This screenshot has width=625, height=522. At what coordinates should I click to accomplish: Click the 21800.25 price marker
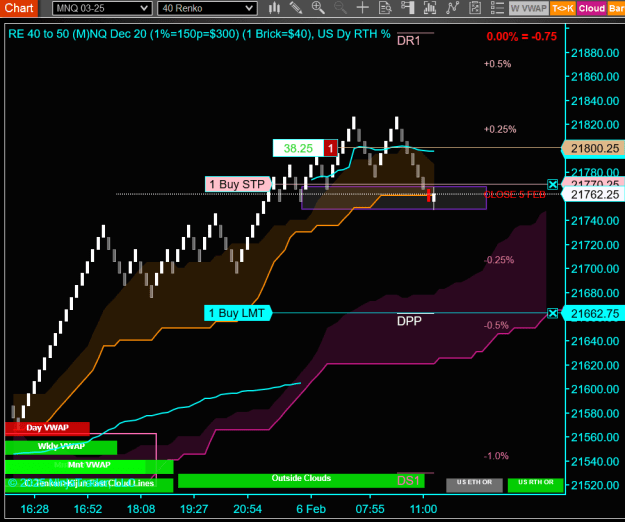tap(594, 149)
